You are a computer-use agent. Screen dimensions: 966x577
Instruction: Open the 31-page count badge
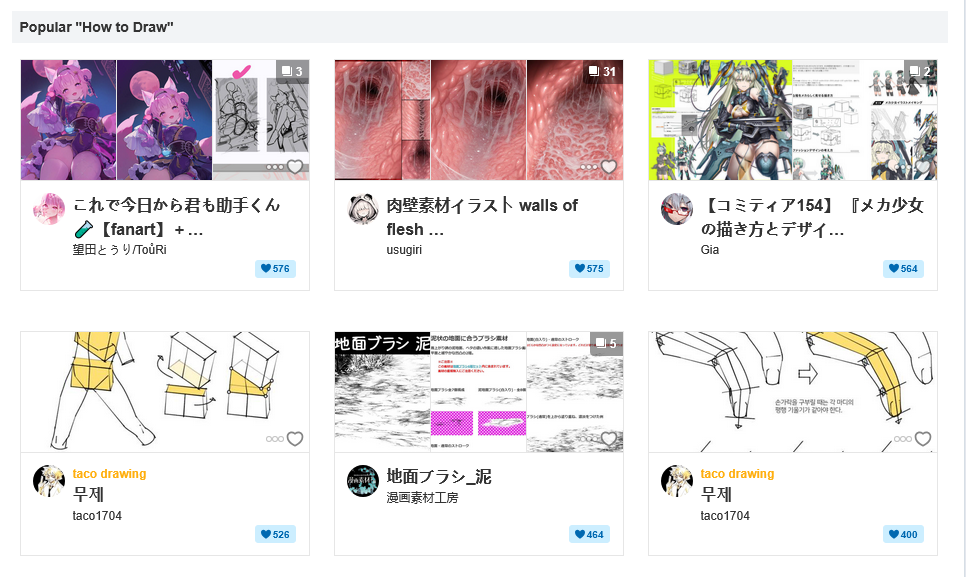[603, 71]
